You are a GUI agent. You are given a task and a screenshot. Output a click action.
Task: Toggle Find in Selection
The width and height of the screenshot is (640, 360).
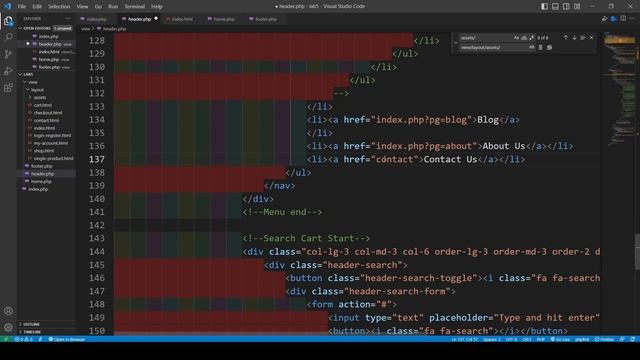coord(583,38)
